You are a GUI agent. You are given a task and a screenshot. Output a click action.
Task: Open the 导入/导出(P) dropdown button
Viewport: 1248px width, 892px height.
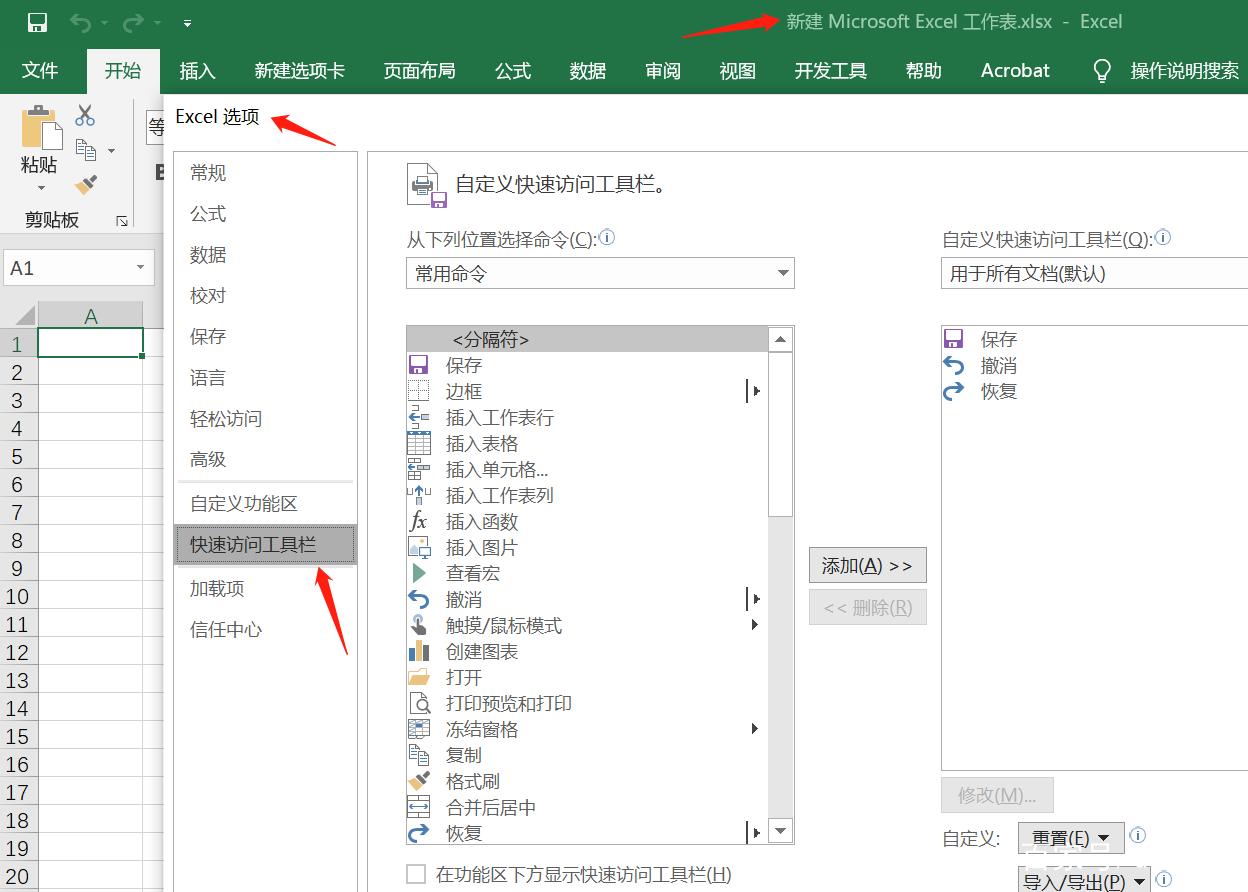pyautogui.click(x=1084, y=880)
